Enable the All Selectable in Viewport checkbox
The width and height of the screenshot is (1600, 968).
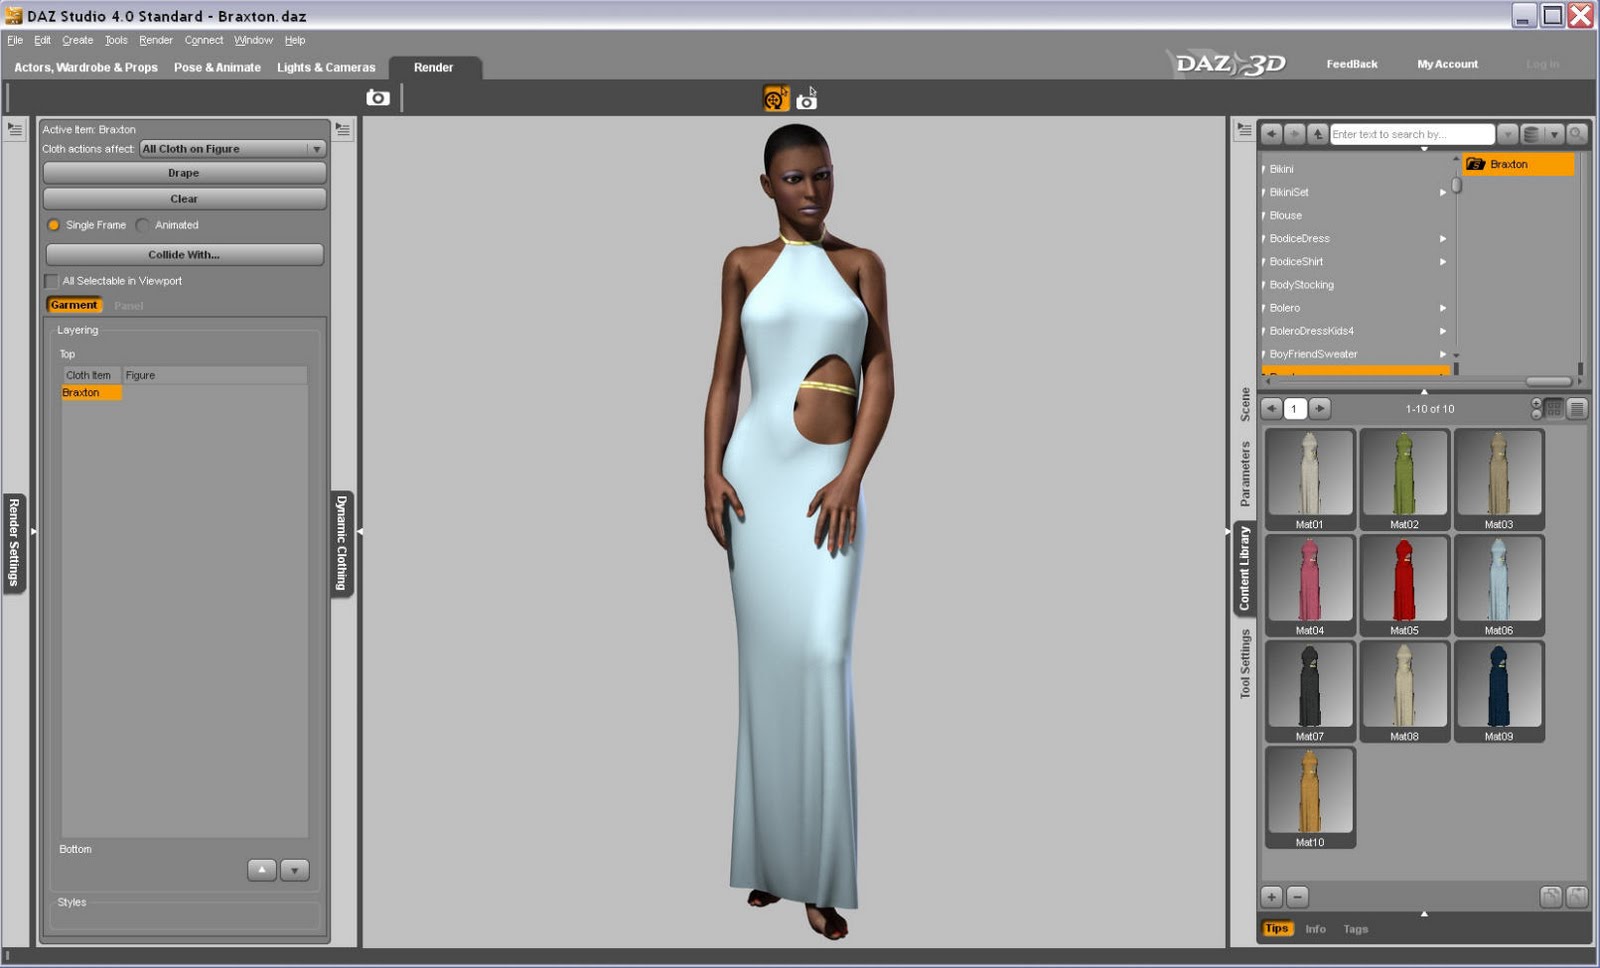point(51,281)
